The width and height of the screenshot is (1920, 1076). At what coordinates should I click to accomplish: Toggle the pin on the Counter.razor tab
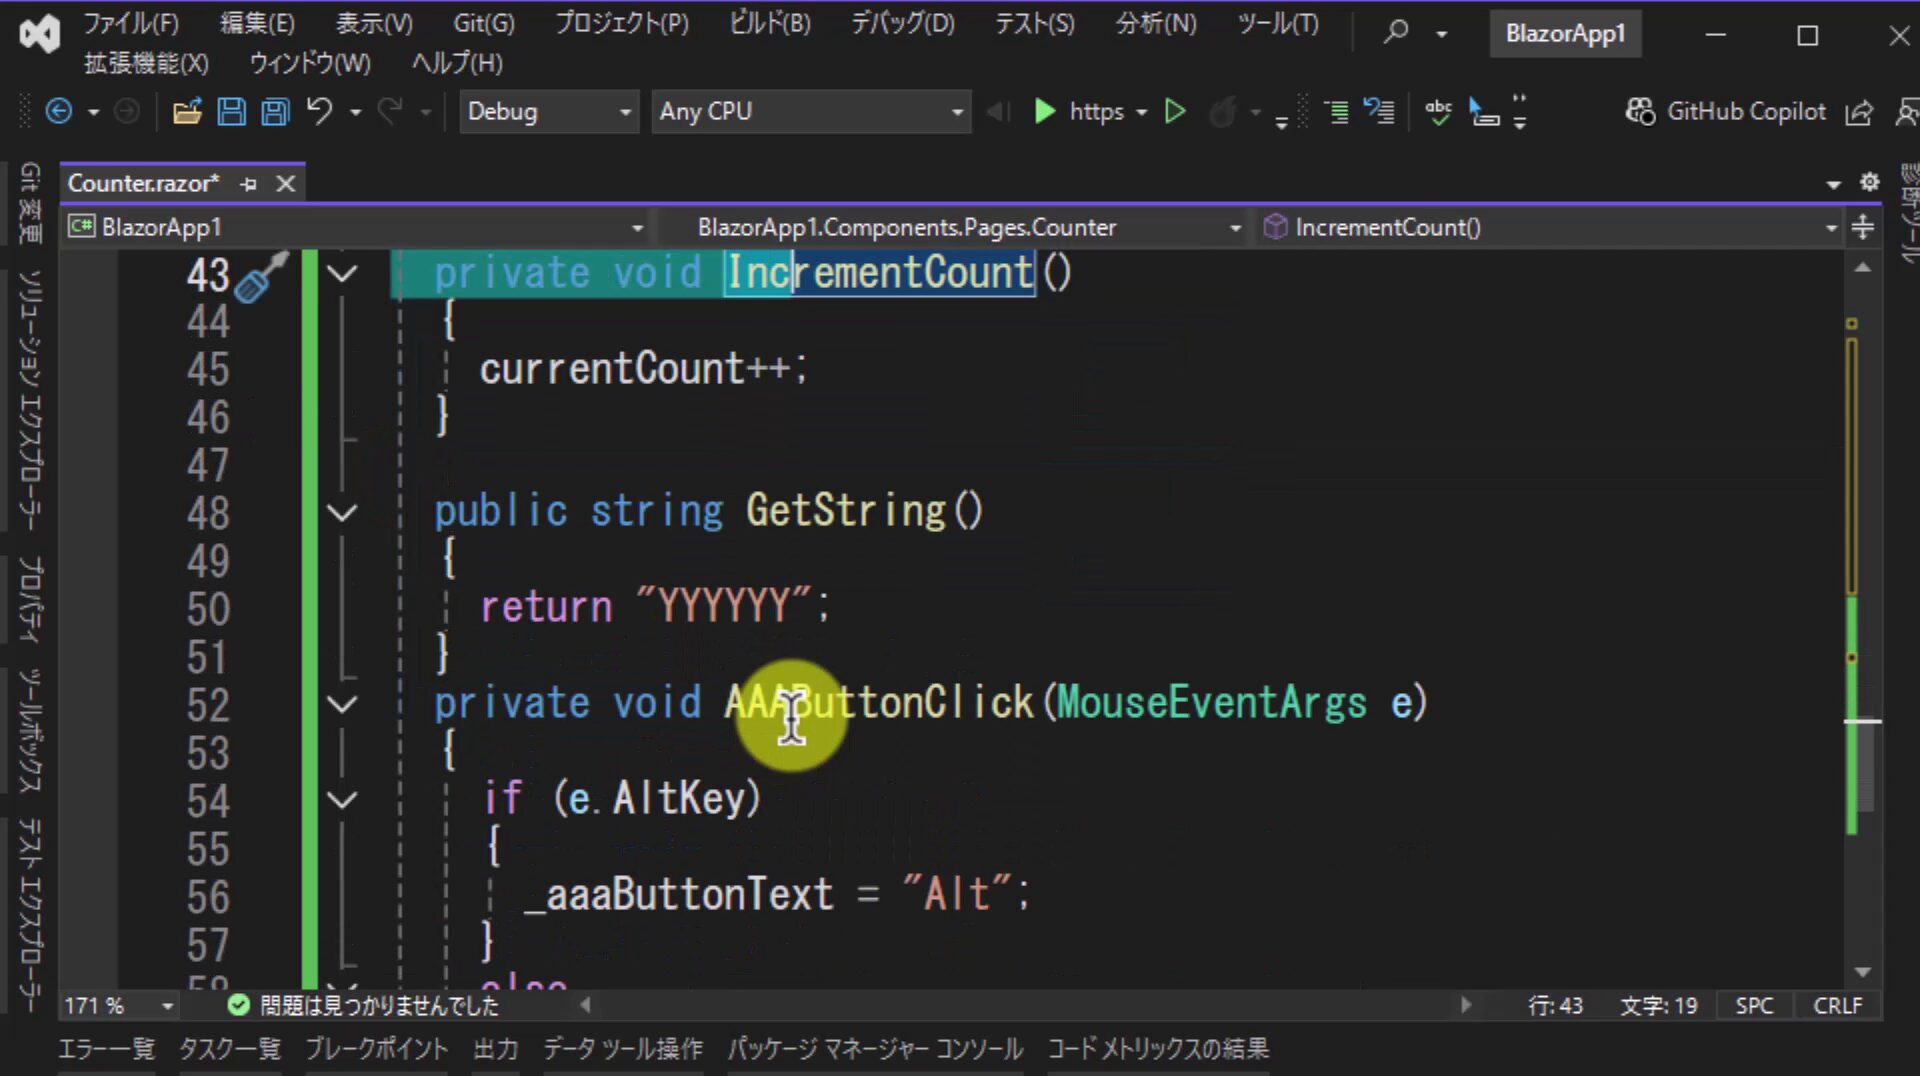[x=249, y=183]
